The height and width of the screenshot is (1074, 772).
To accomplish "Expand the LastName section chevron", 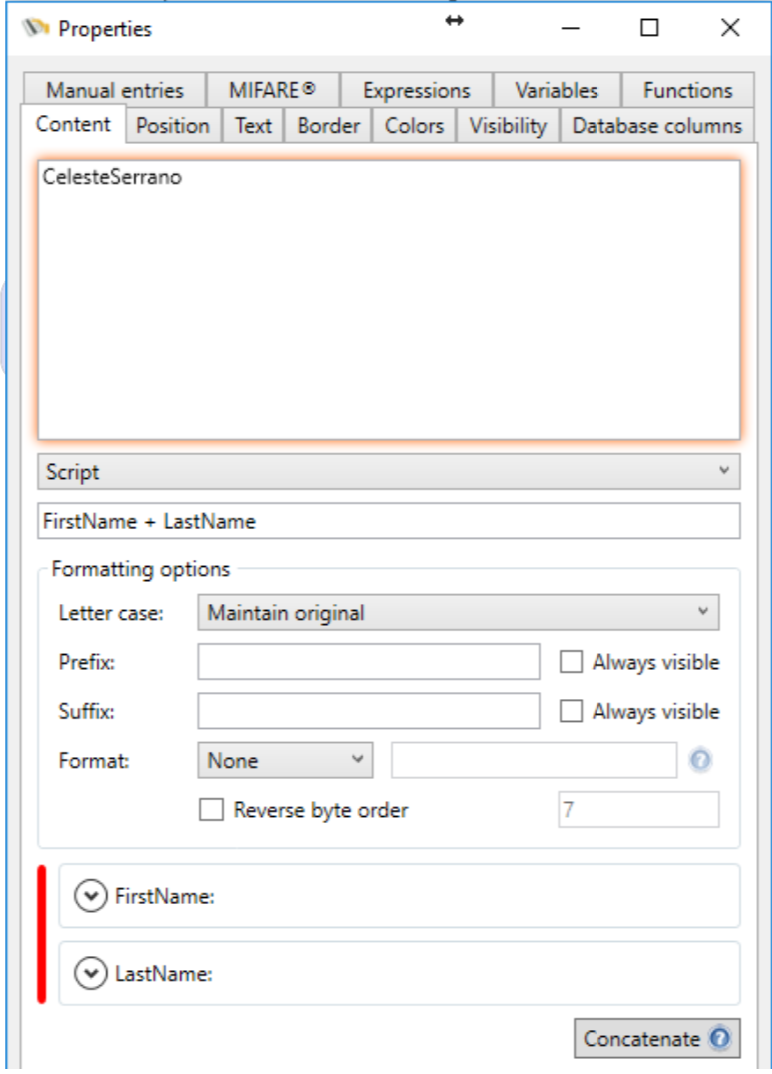I will 91,973.
